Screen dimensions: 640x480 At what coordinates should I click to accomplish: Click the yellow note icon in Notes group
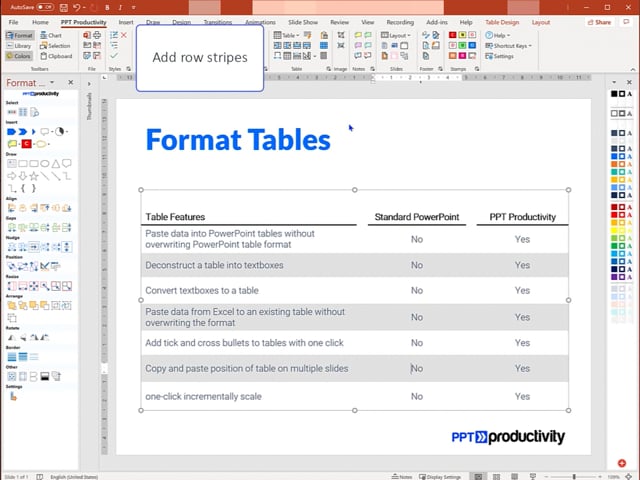click(358, 35)
